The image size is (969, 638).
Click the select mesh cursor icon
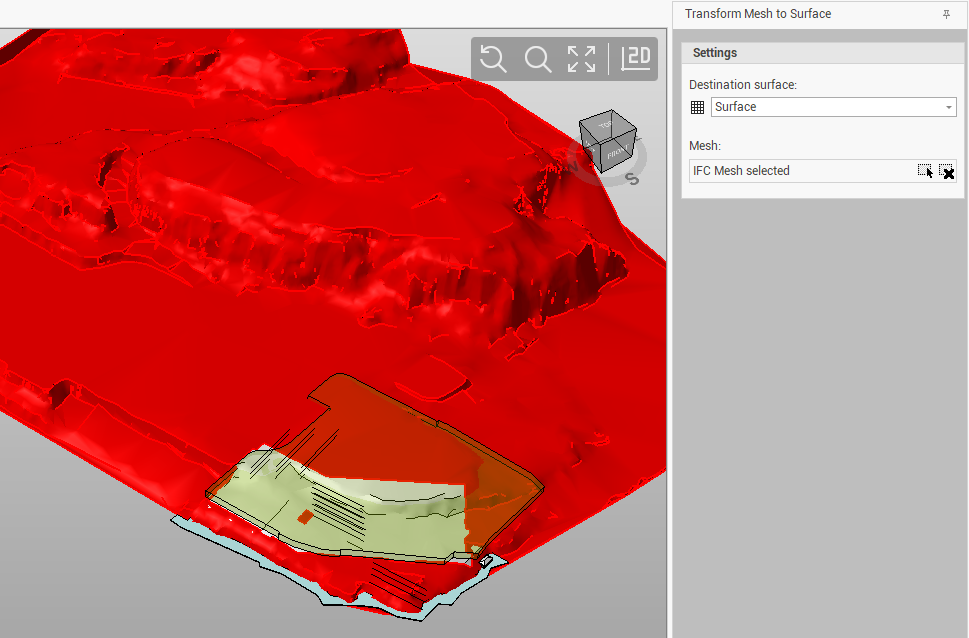tap(925, 171)
